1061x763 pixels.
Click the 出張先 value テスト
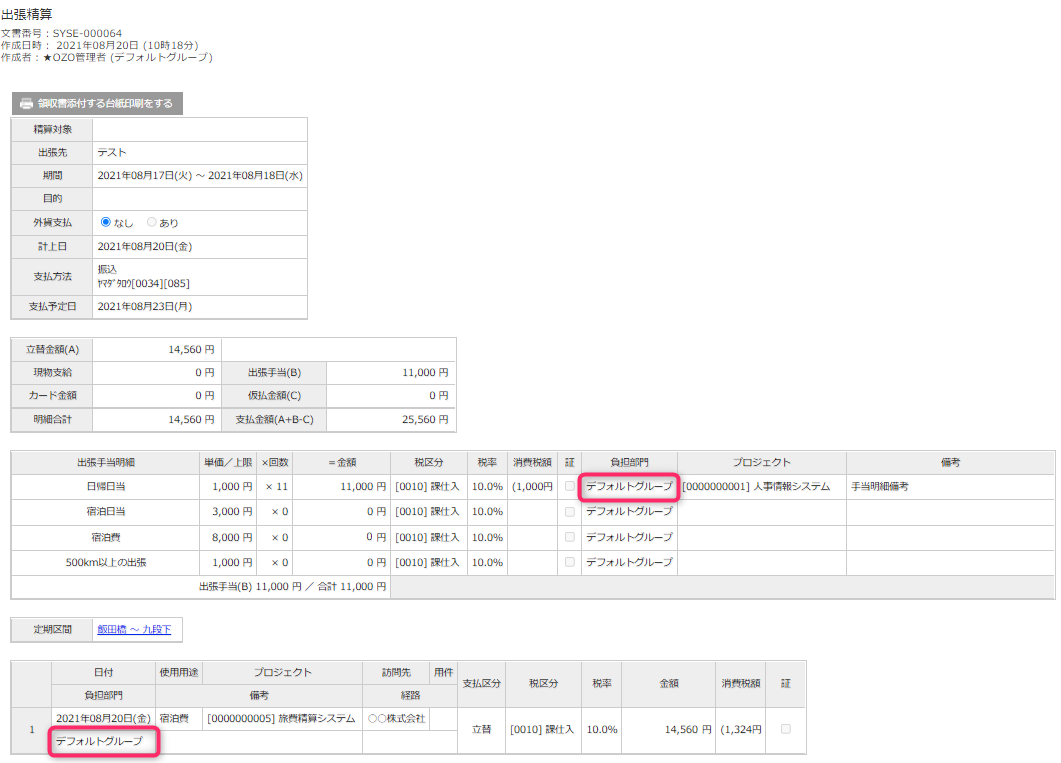click(x=112, y=152)
